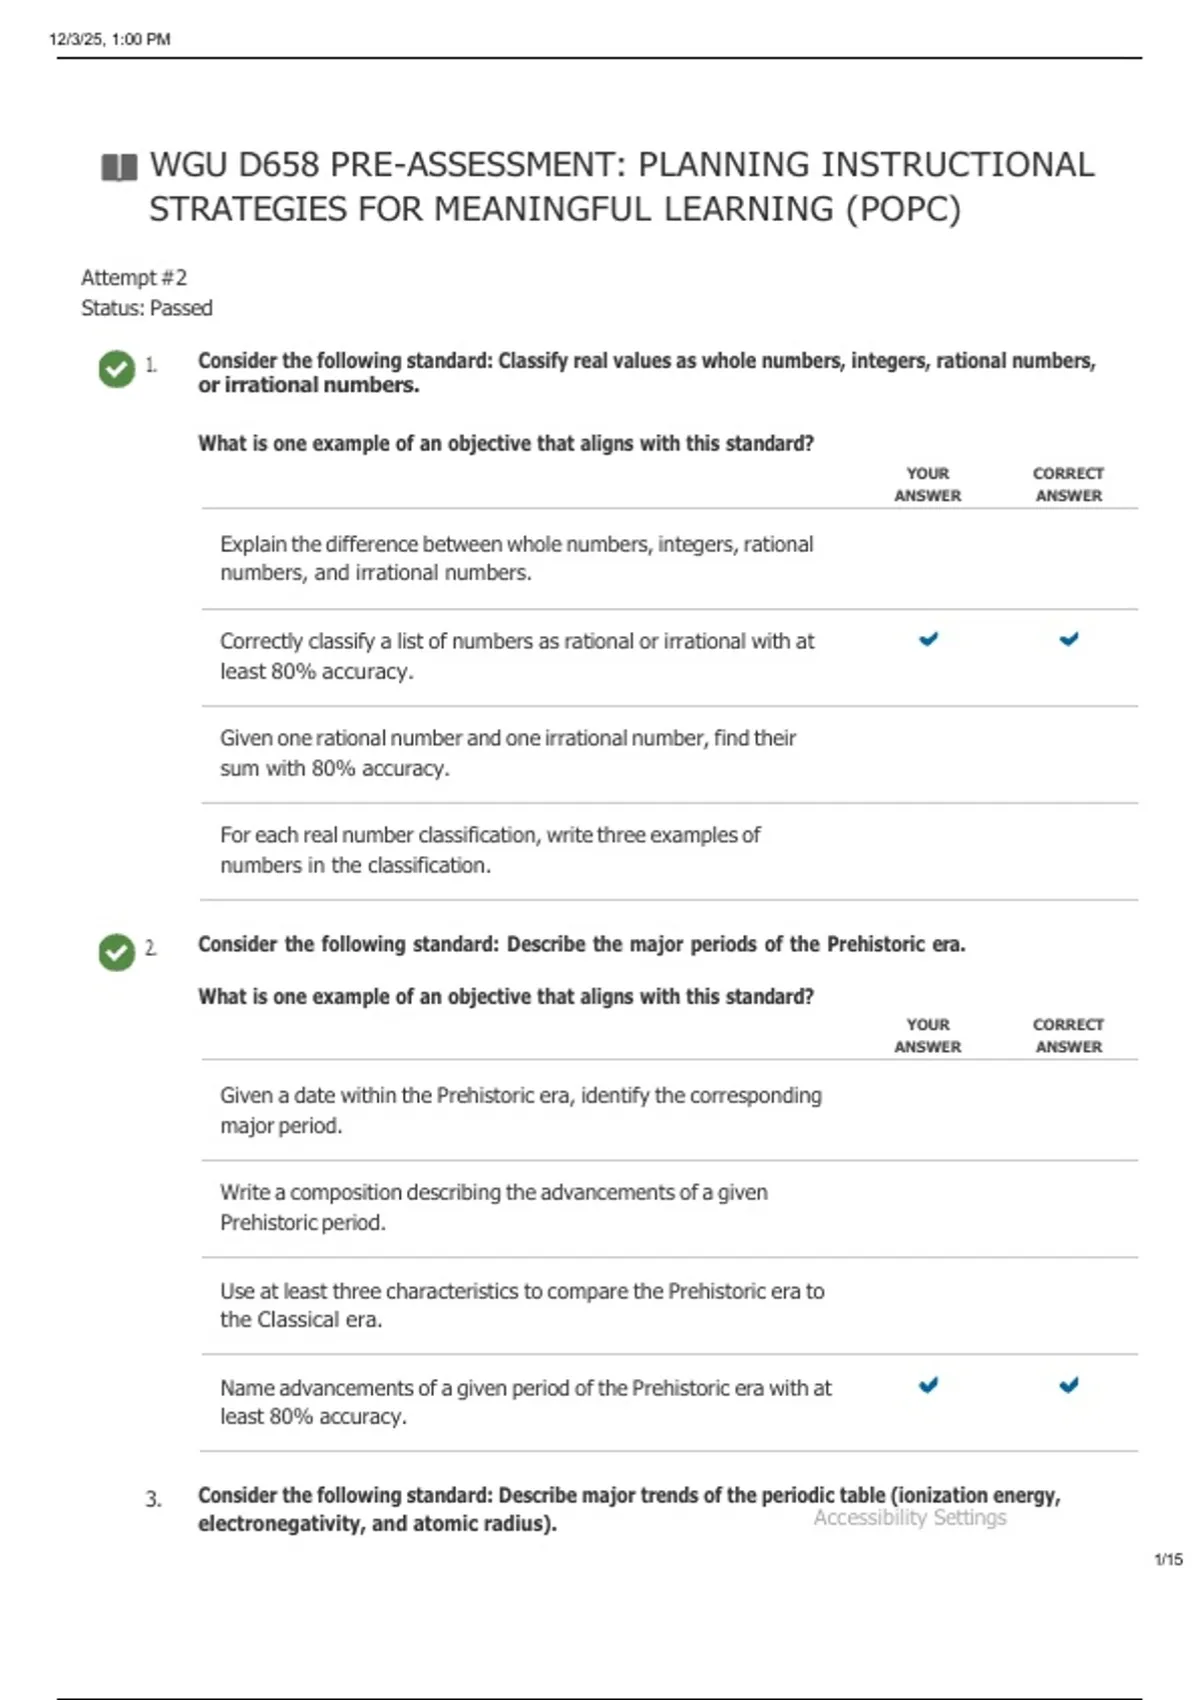Choose 'For each real number classification' option
Viewport: 1200px width, 1700px height.
point(490,850)
